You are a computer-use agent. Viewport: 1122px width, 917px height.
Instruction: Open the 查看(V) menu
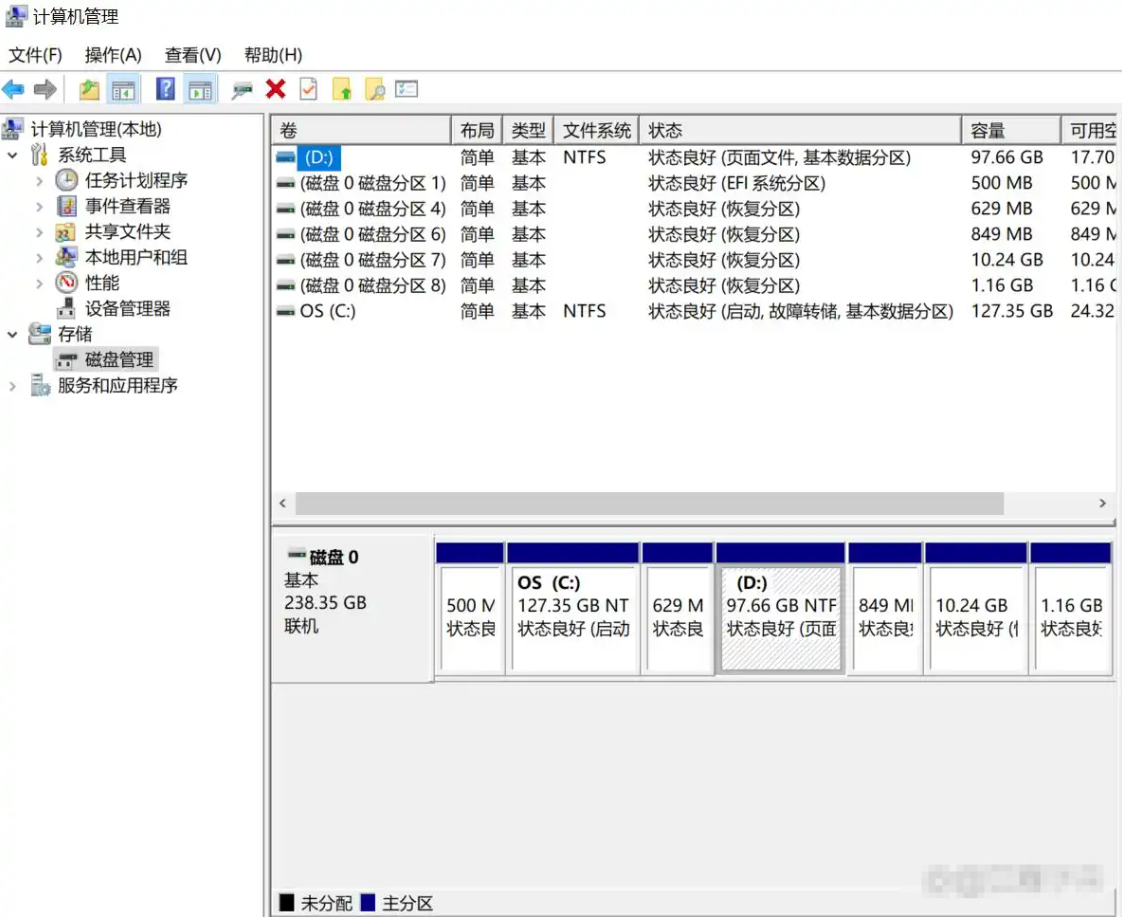(x=193, y=55)
